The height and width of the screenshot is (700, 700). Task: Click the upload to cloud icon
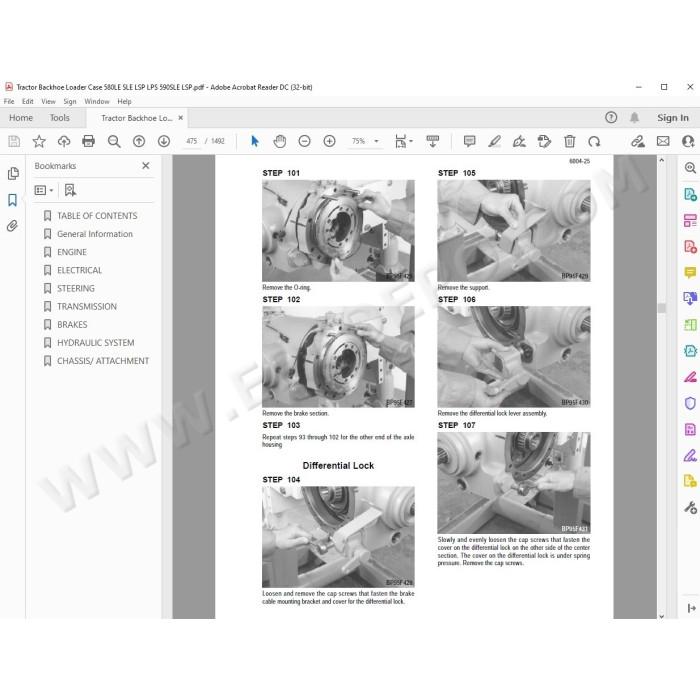(64, 142)
